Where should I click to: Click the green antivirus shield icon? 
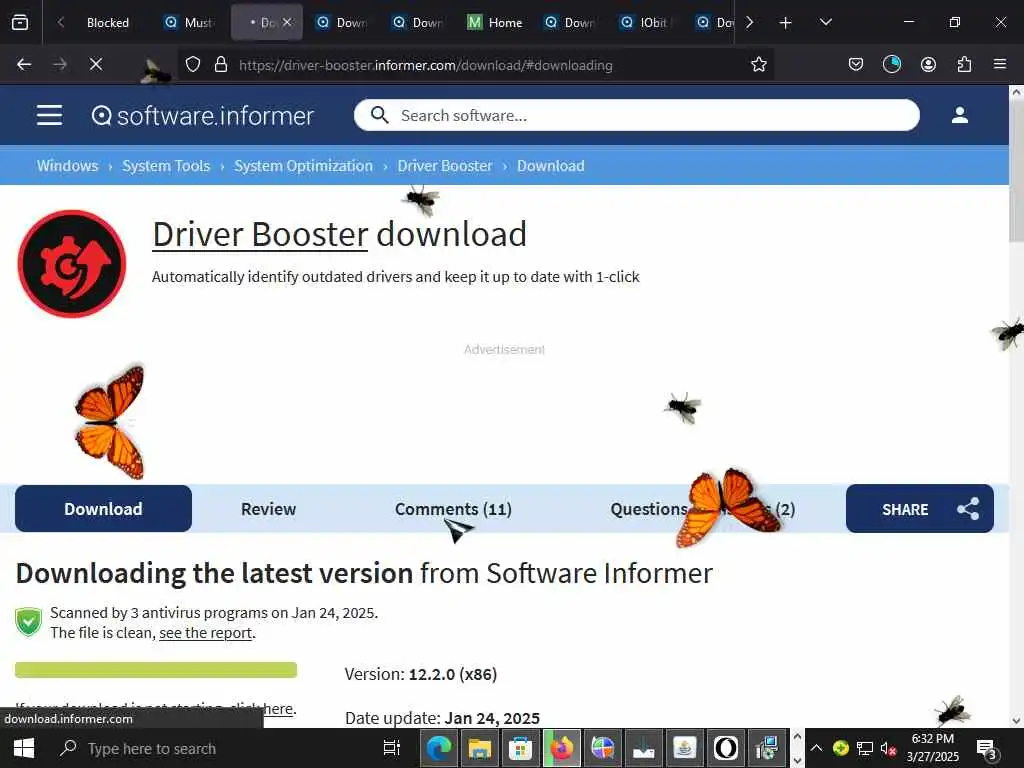pyautogui.click(x=29, y=622)
